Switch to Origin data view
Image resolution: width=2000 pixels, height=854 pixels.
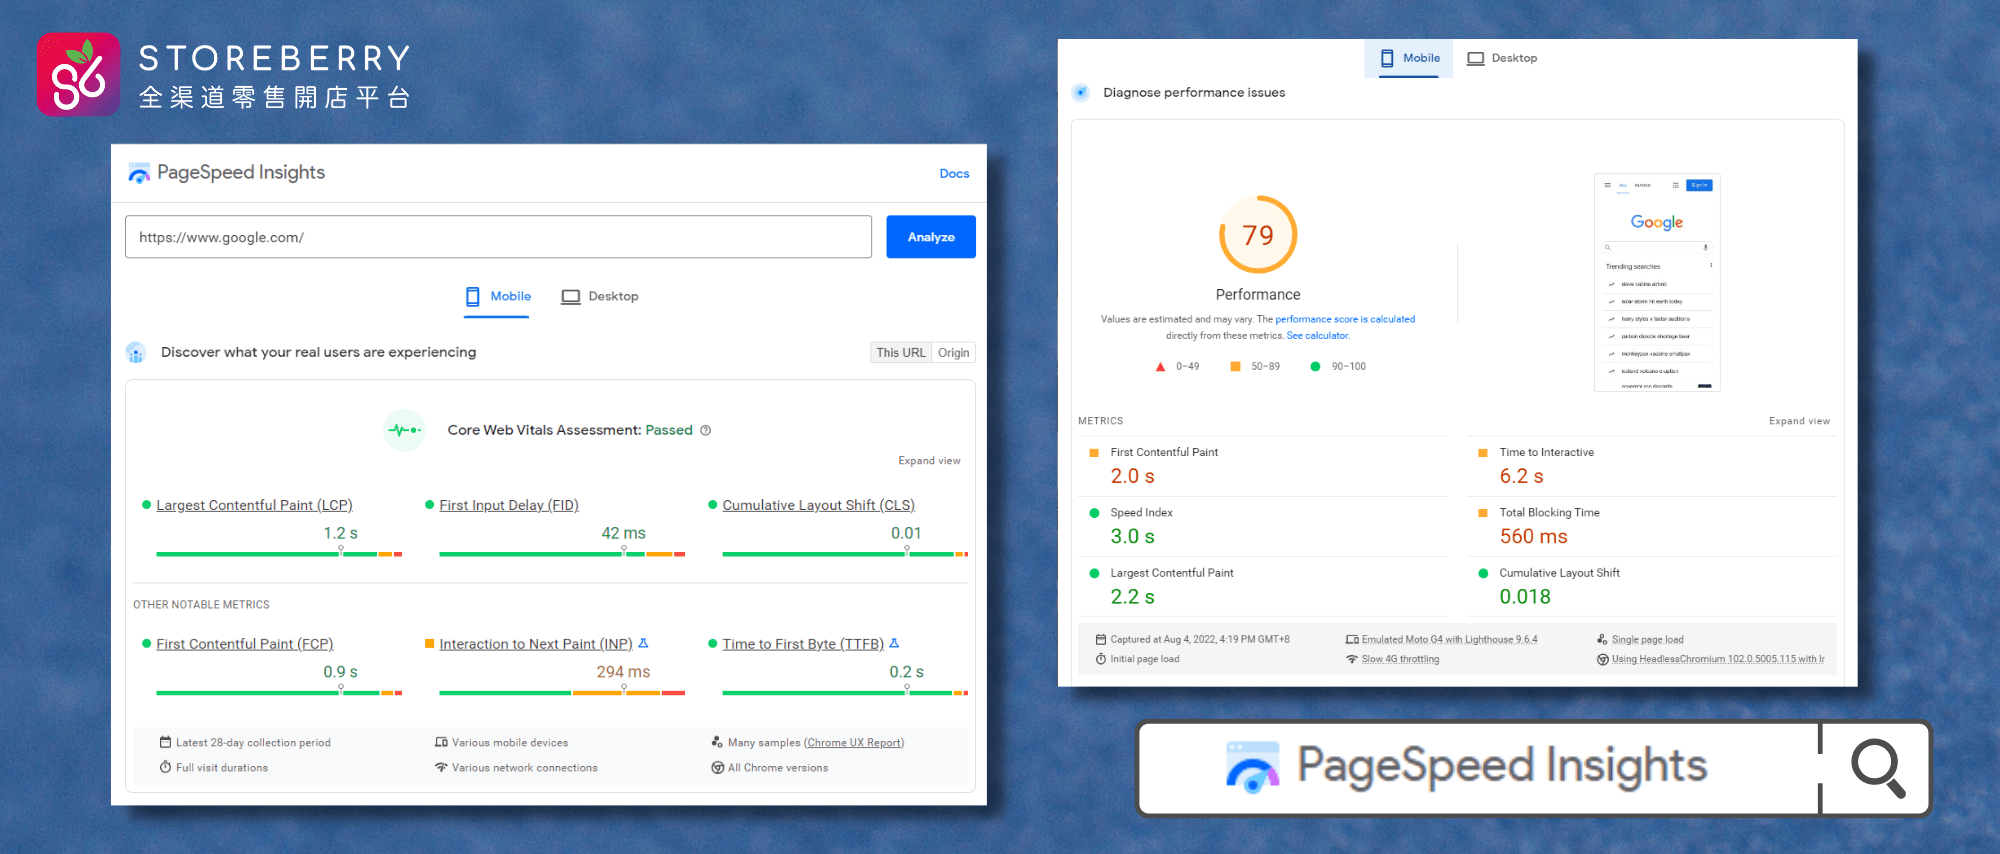[953, 353]
